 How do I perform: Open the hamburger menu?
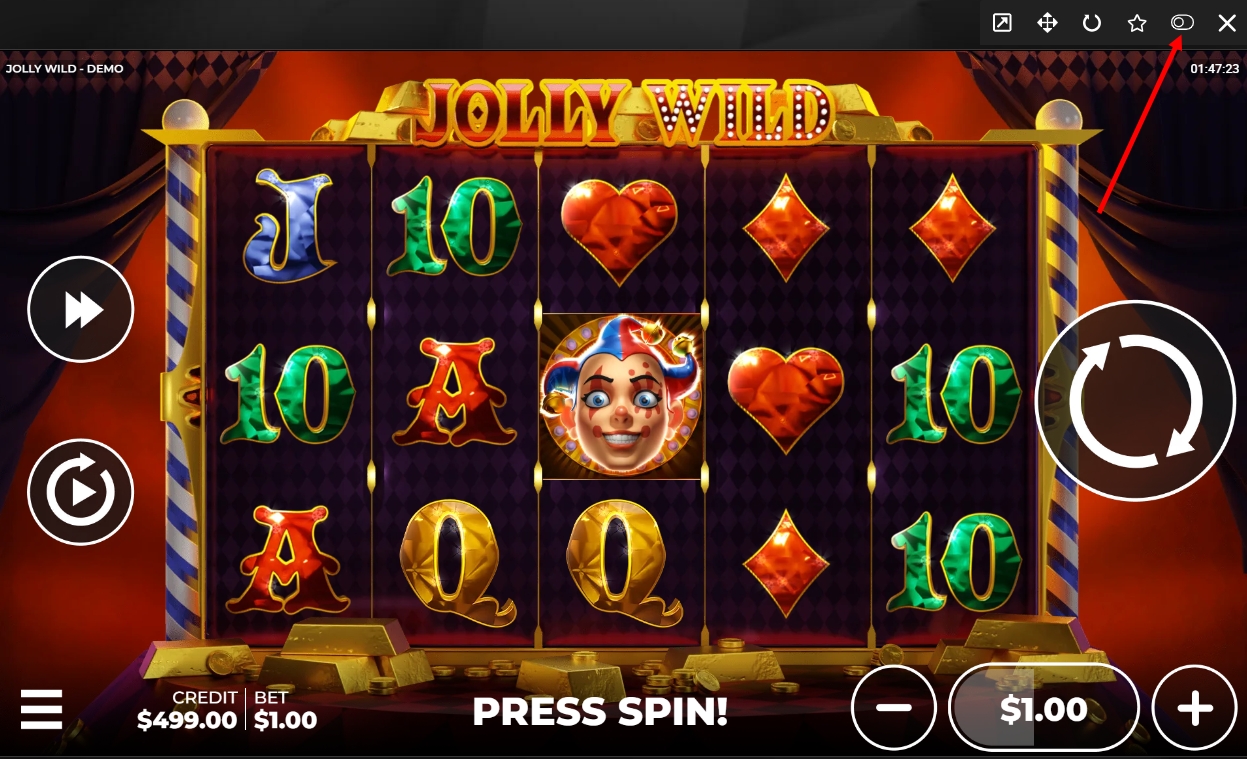pos(41,709)
